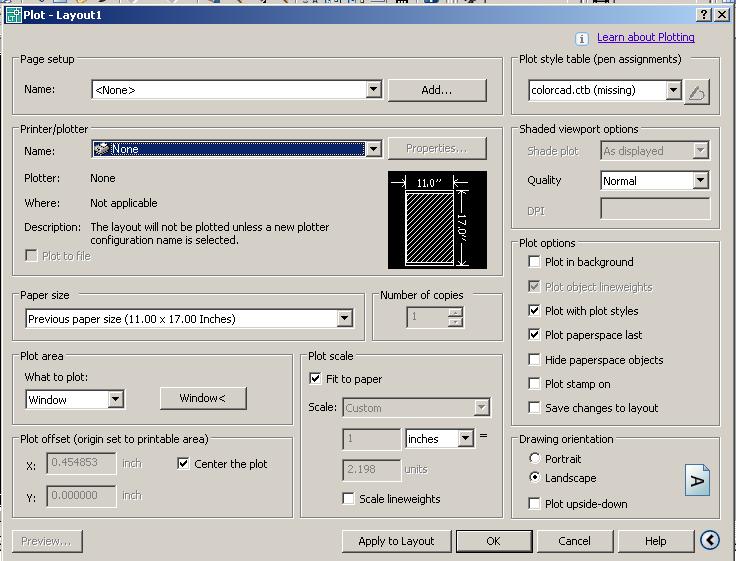Screen dimensions: 736x561
Task: Check Plot upside-down
Action: (x=534, y=504)
